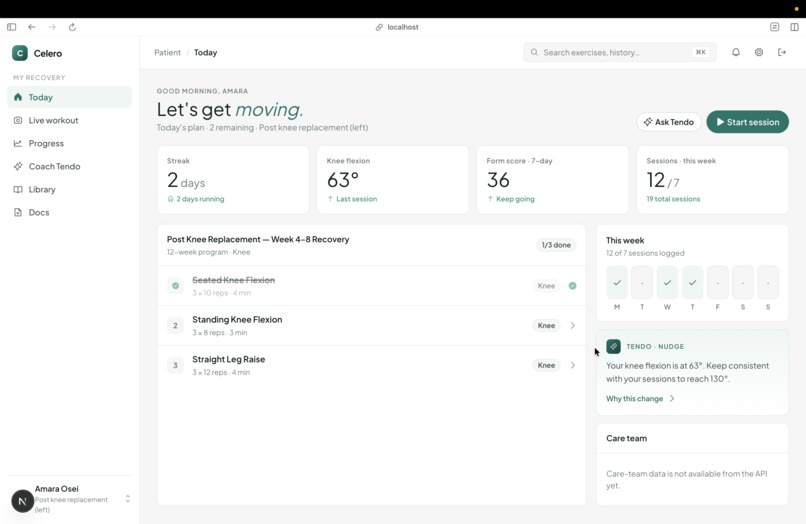The image size is (806, 524).
Task: Open the Docs section
Action: pos(69,212)
